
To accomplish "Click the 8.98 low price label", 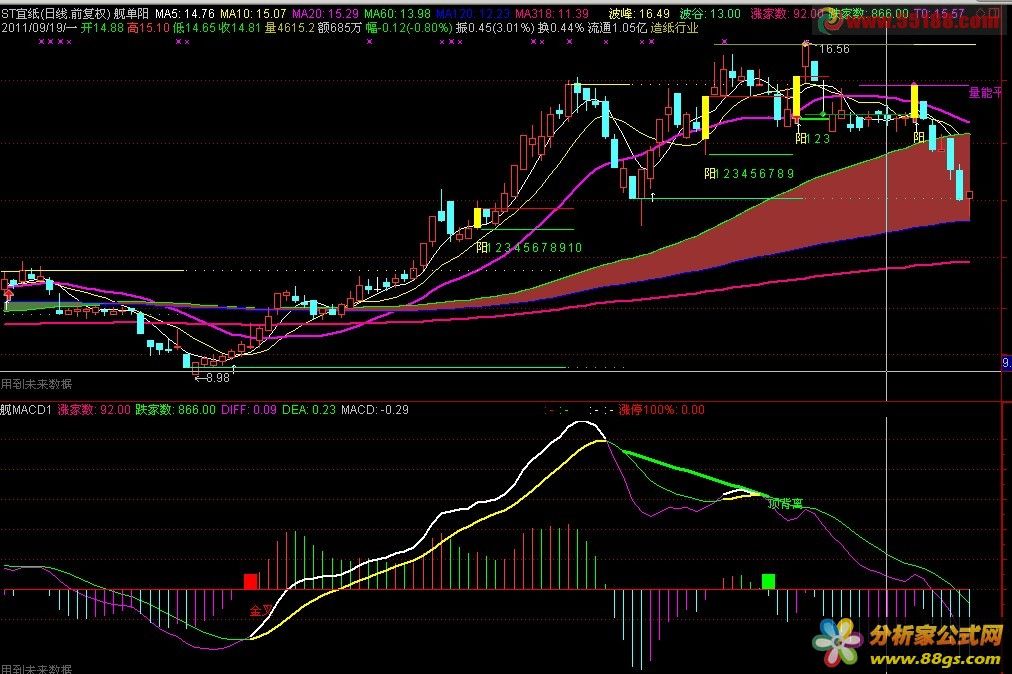I will [218, 378].
